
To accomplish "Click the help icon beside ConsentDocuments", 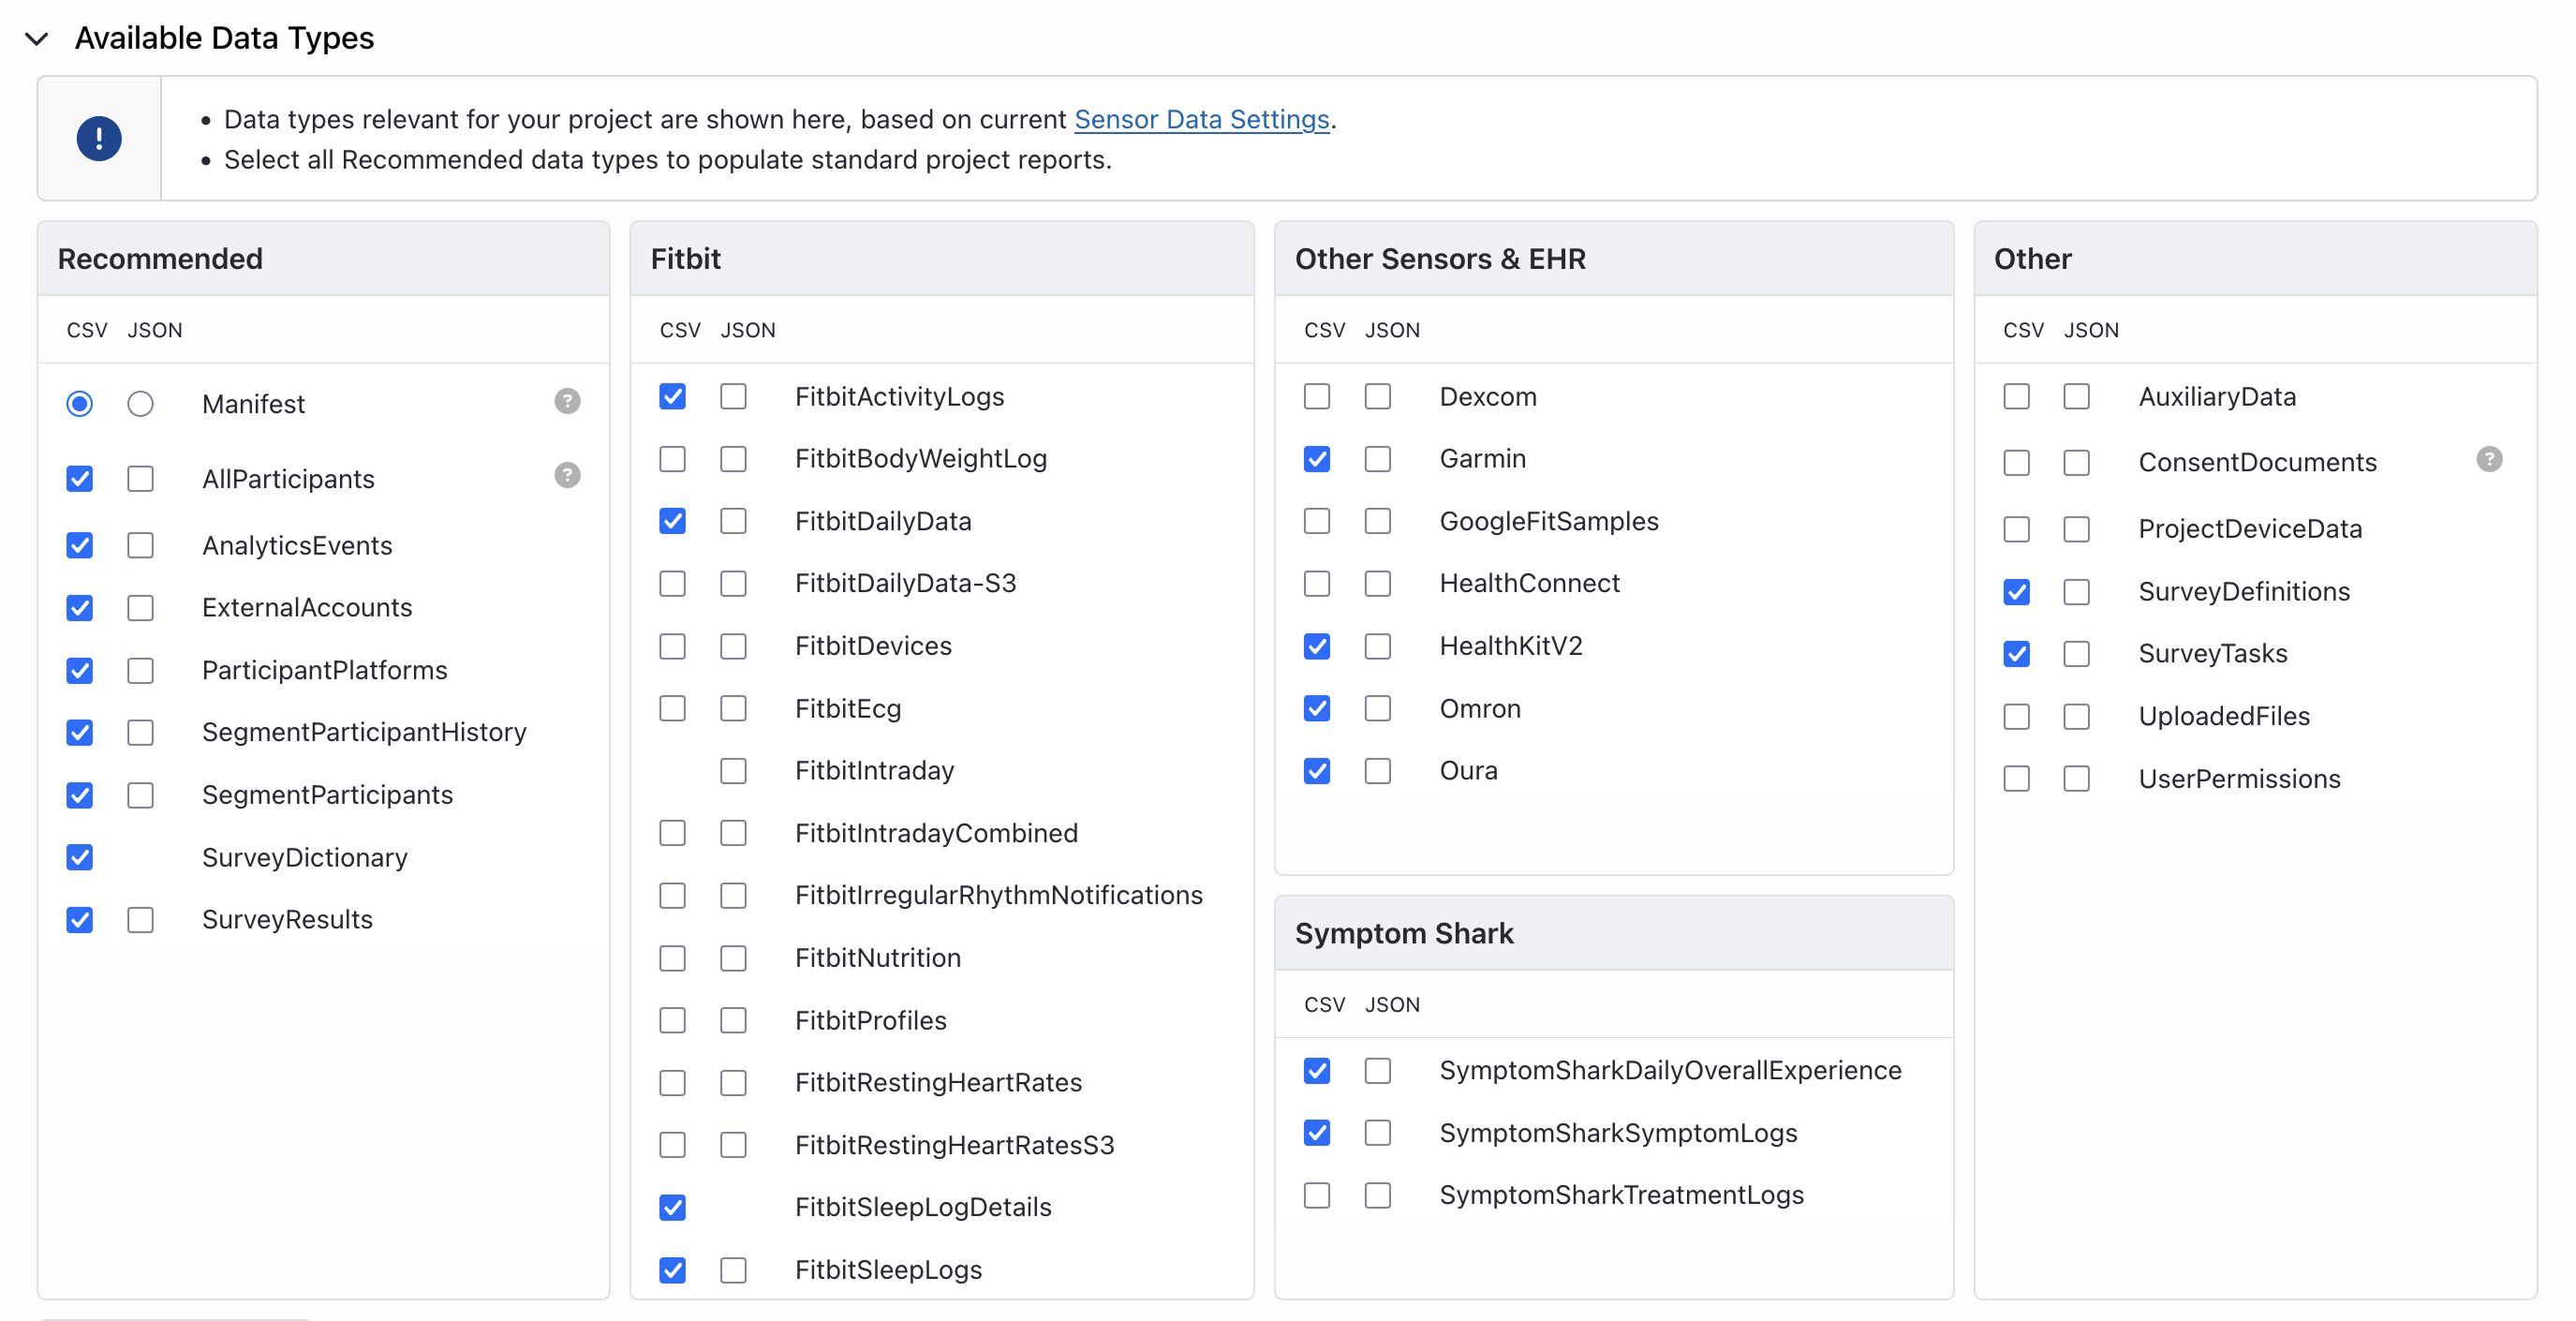I will click(x=2488, y=459).
